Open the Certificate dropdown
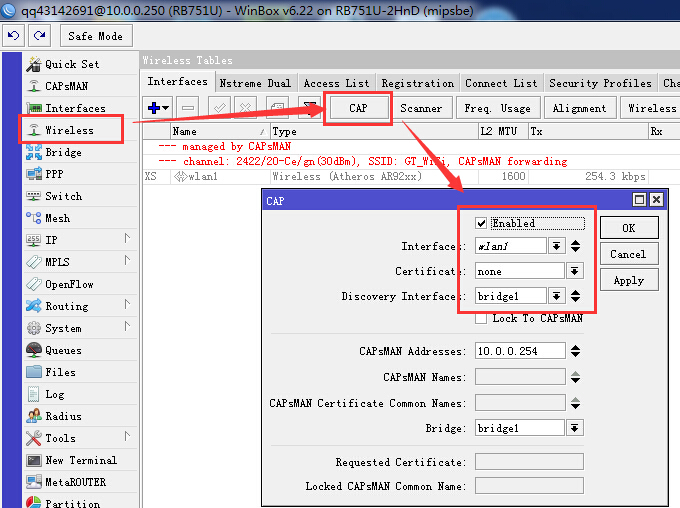The width and height of the screenshot is (680, 508). pos(575,272)
